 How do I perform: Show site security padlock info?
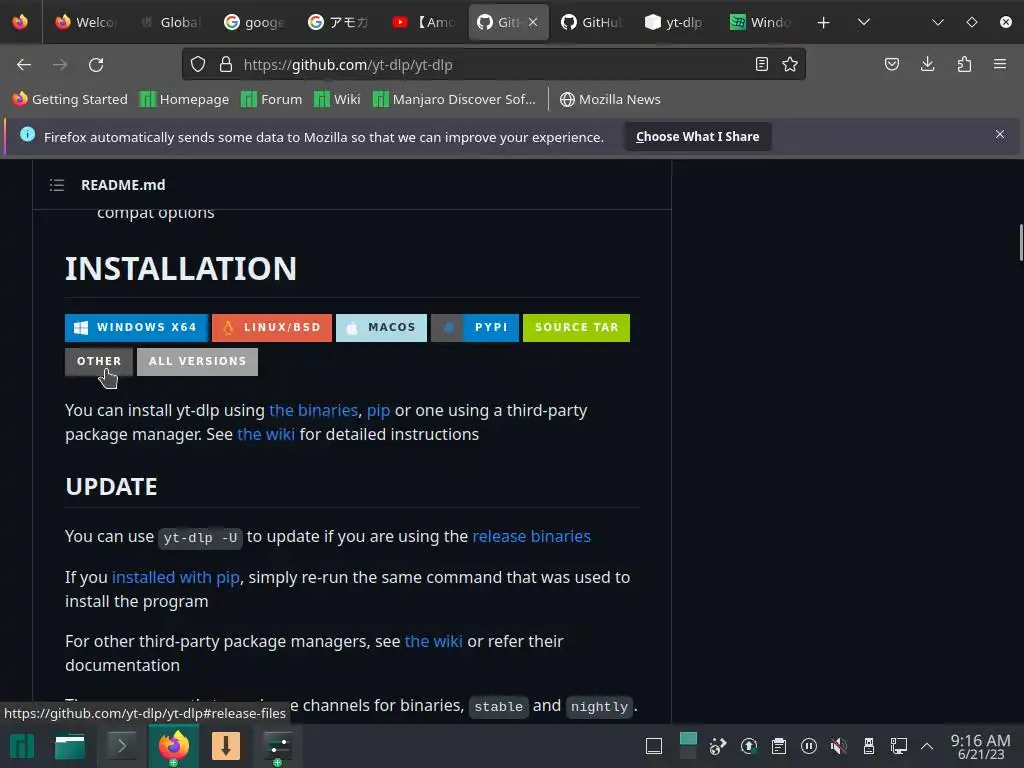coord(226,65)
